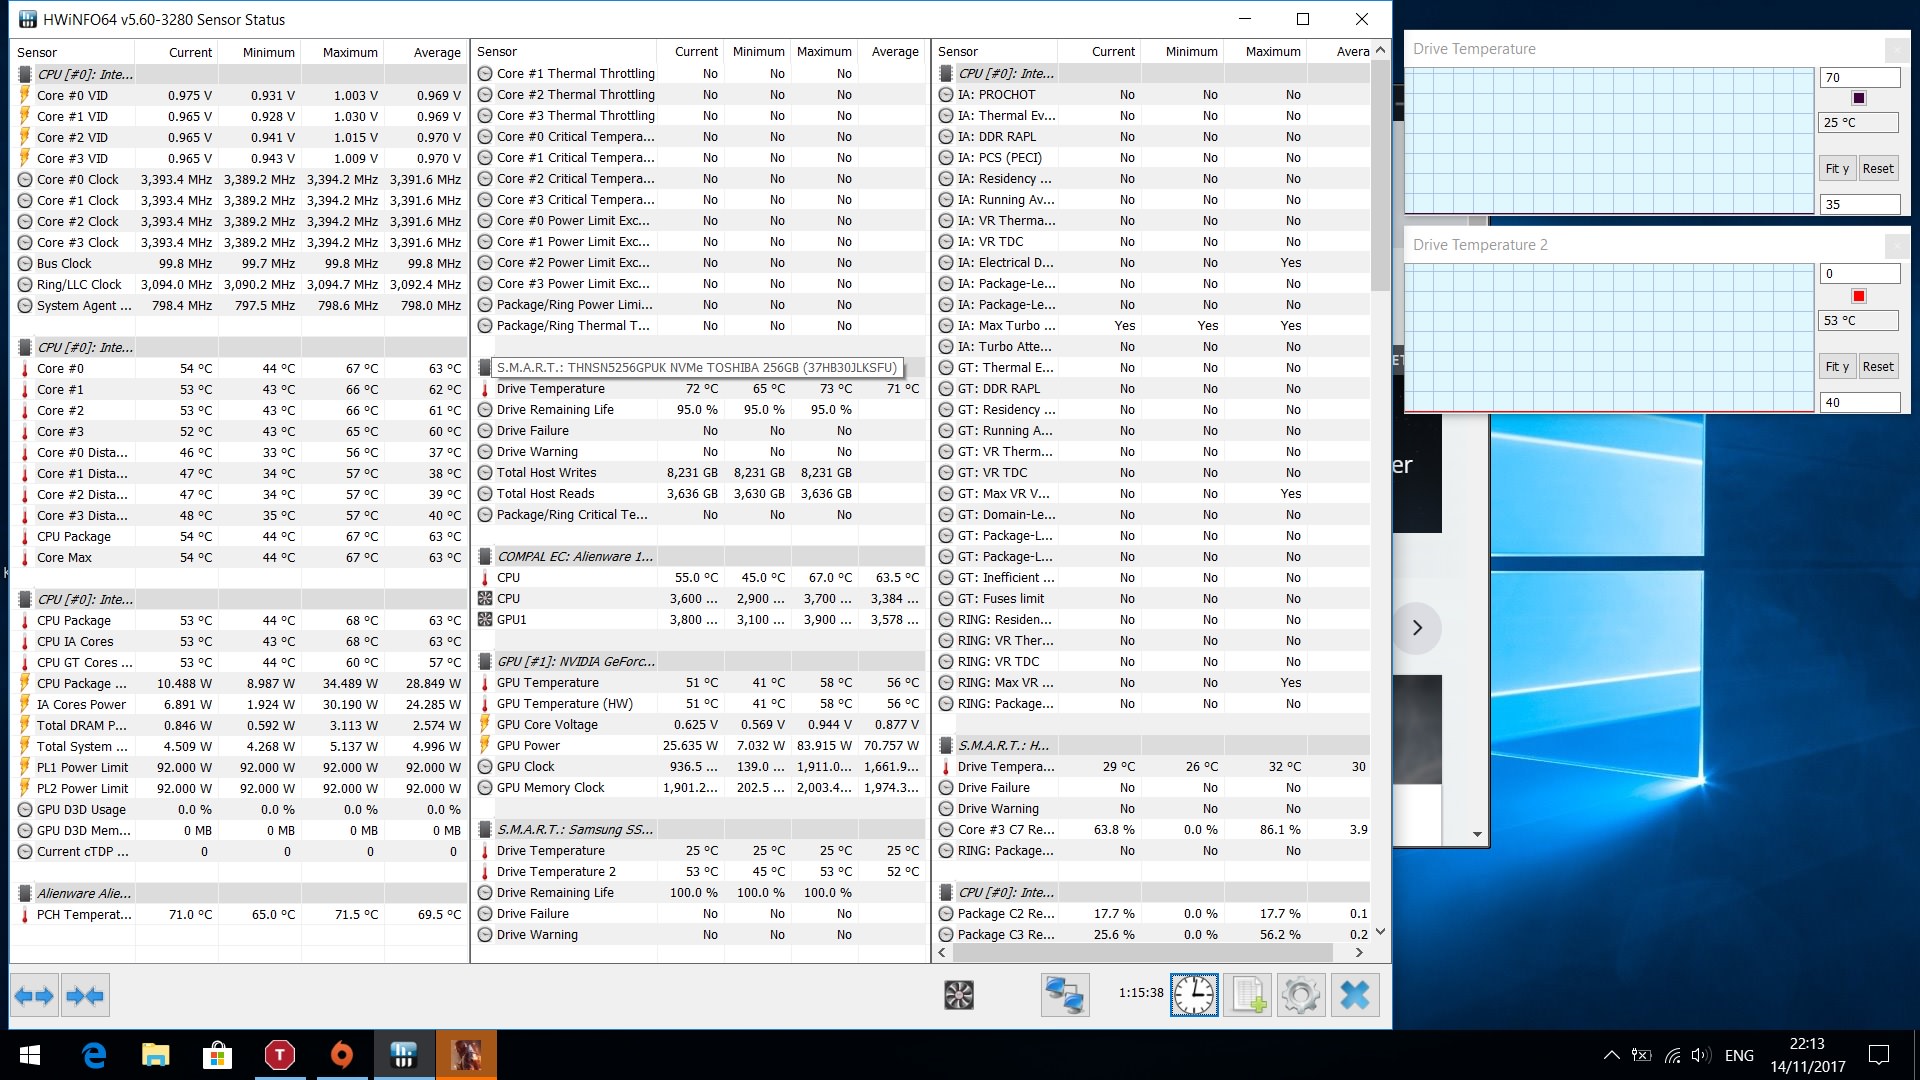Click the horizontal scrollbar left arrow in right sensor panel
Image resolution: width=1920 pixels, height=1080 pixels.
(x=941, y=953)
